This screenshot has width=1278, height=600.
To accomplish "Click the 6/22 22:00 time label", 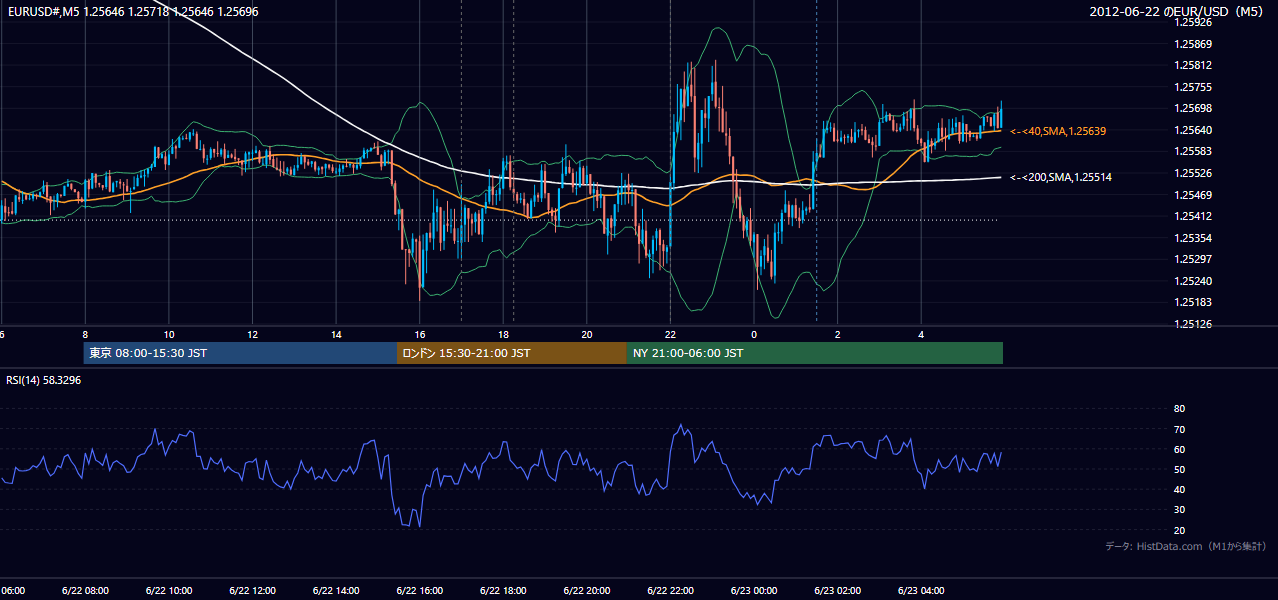I will (670, 590).
